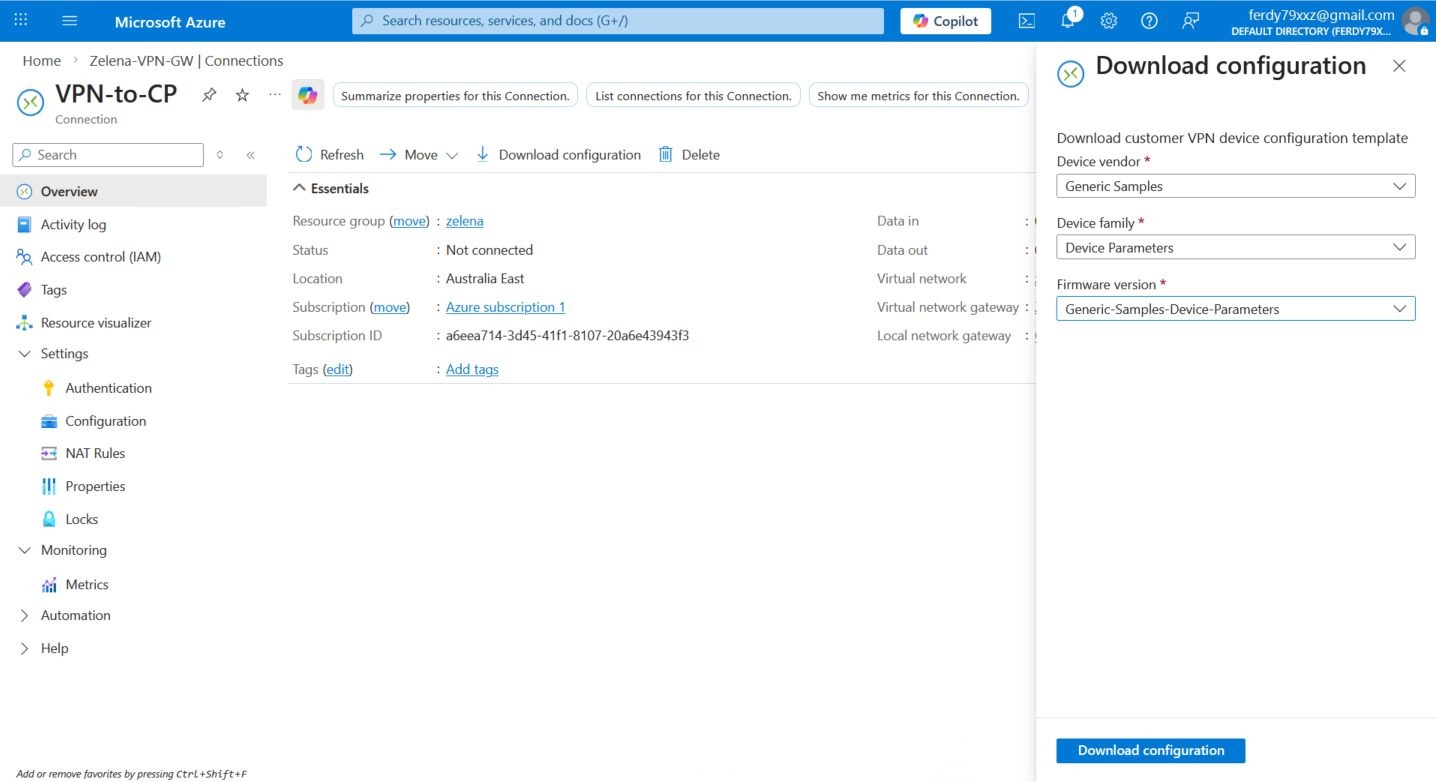
Task: Click Refresh in the toolbar
Action: pos(329,155)
